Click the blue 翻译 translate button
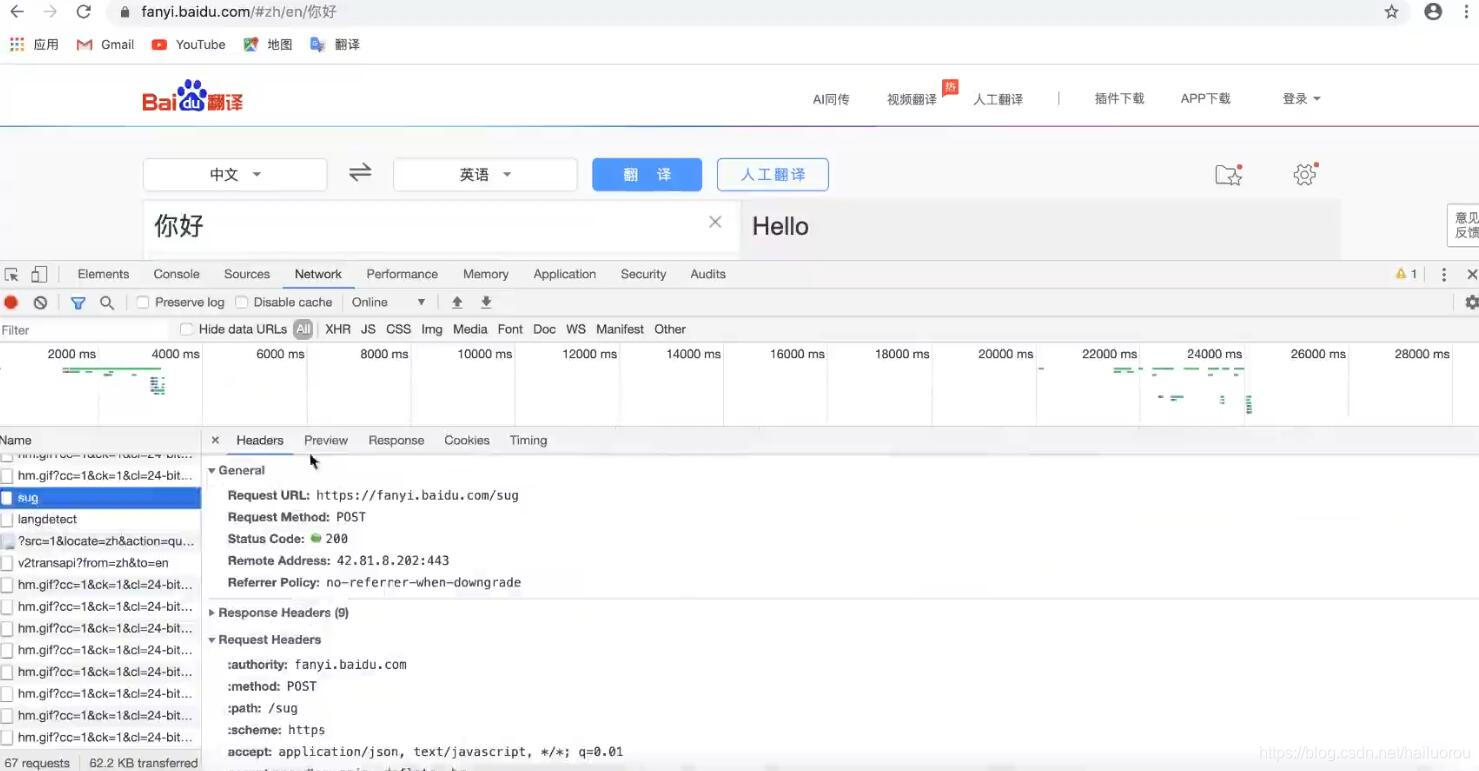1479x771 pixels. click(x=647, y=174)
